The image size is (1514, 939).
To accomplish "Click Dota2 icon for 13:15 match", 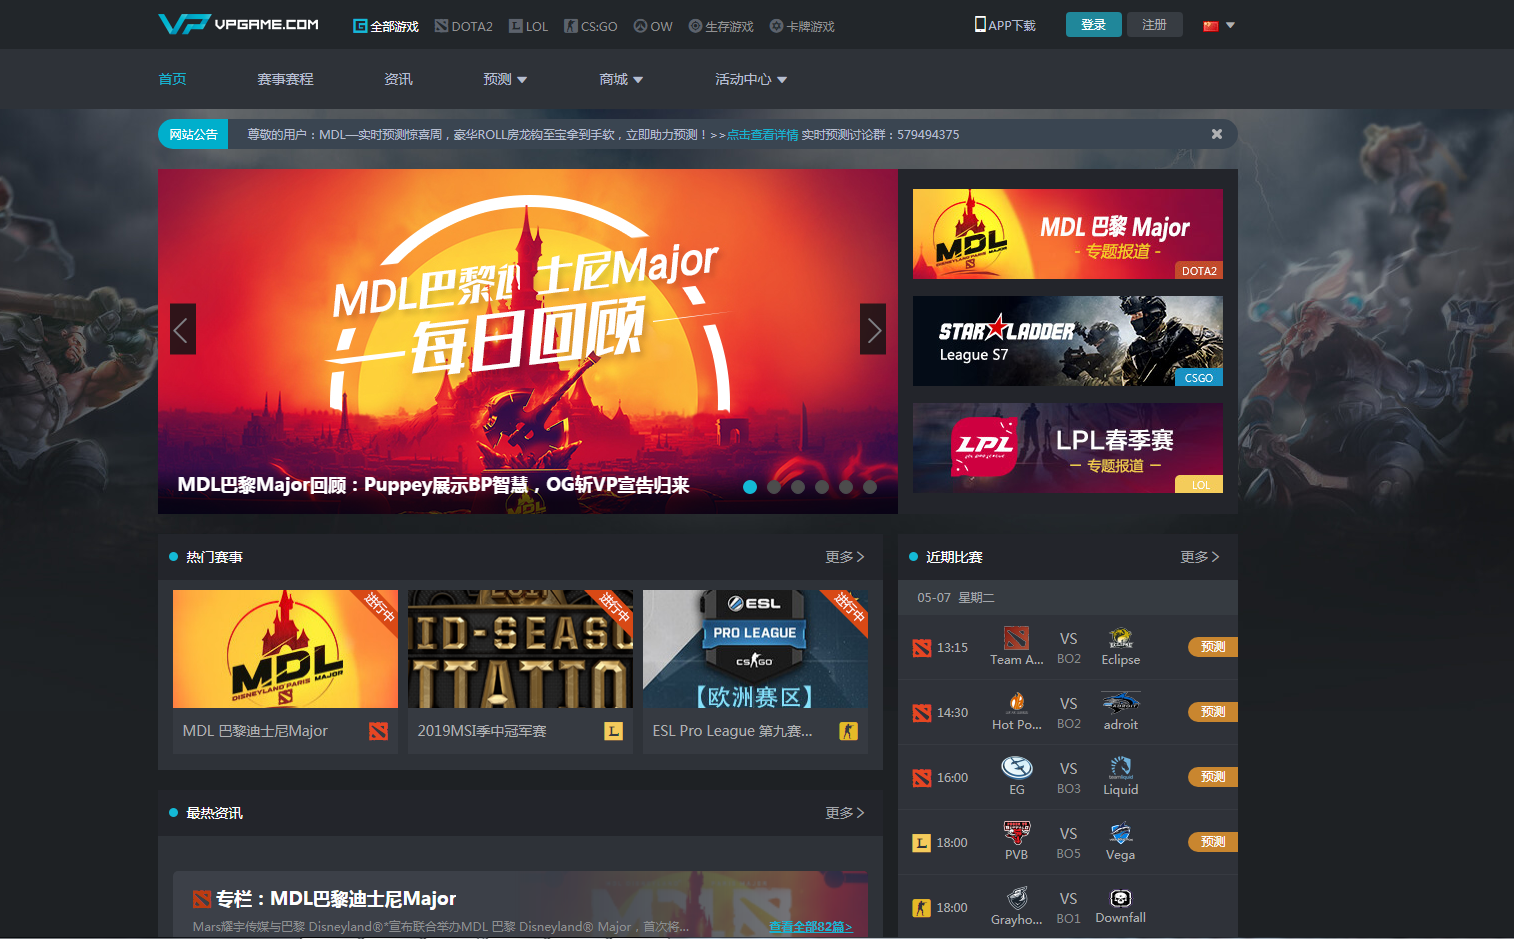I will click(x=922, y=648).
